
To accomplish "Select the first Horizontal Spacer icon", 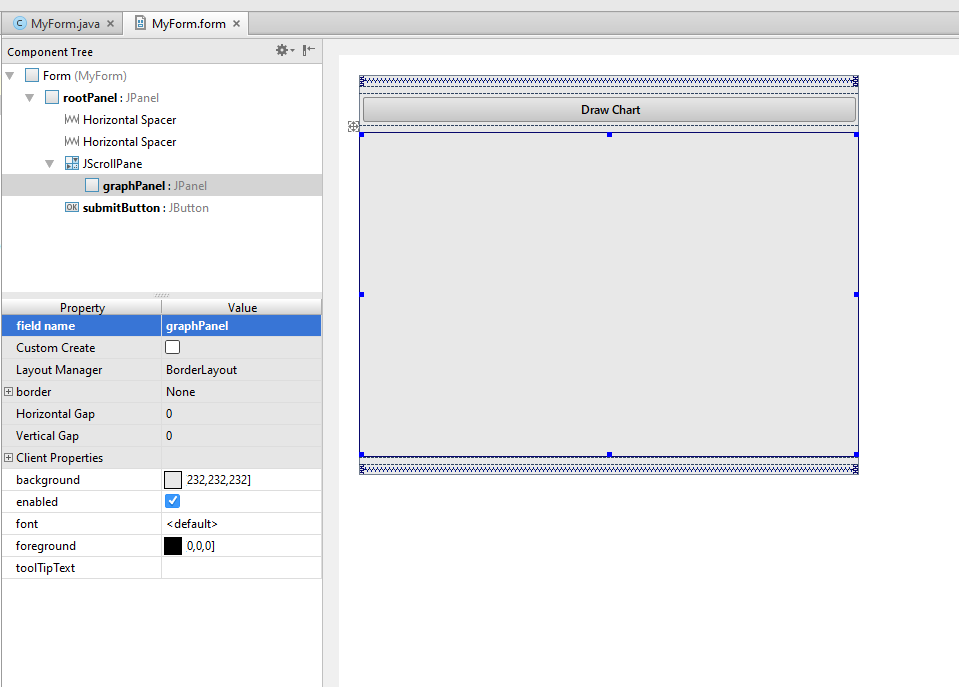I will 70,119.
